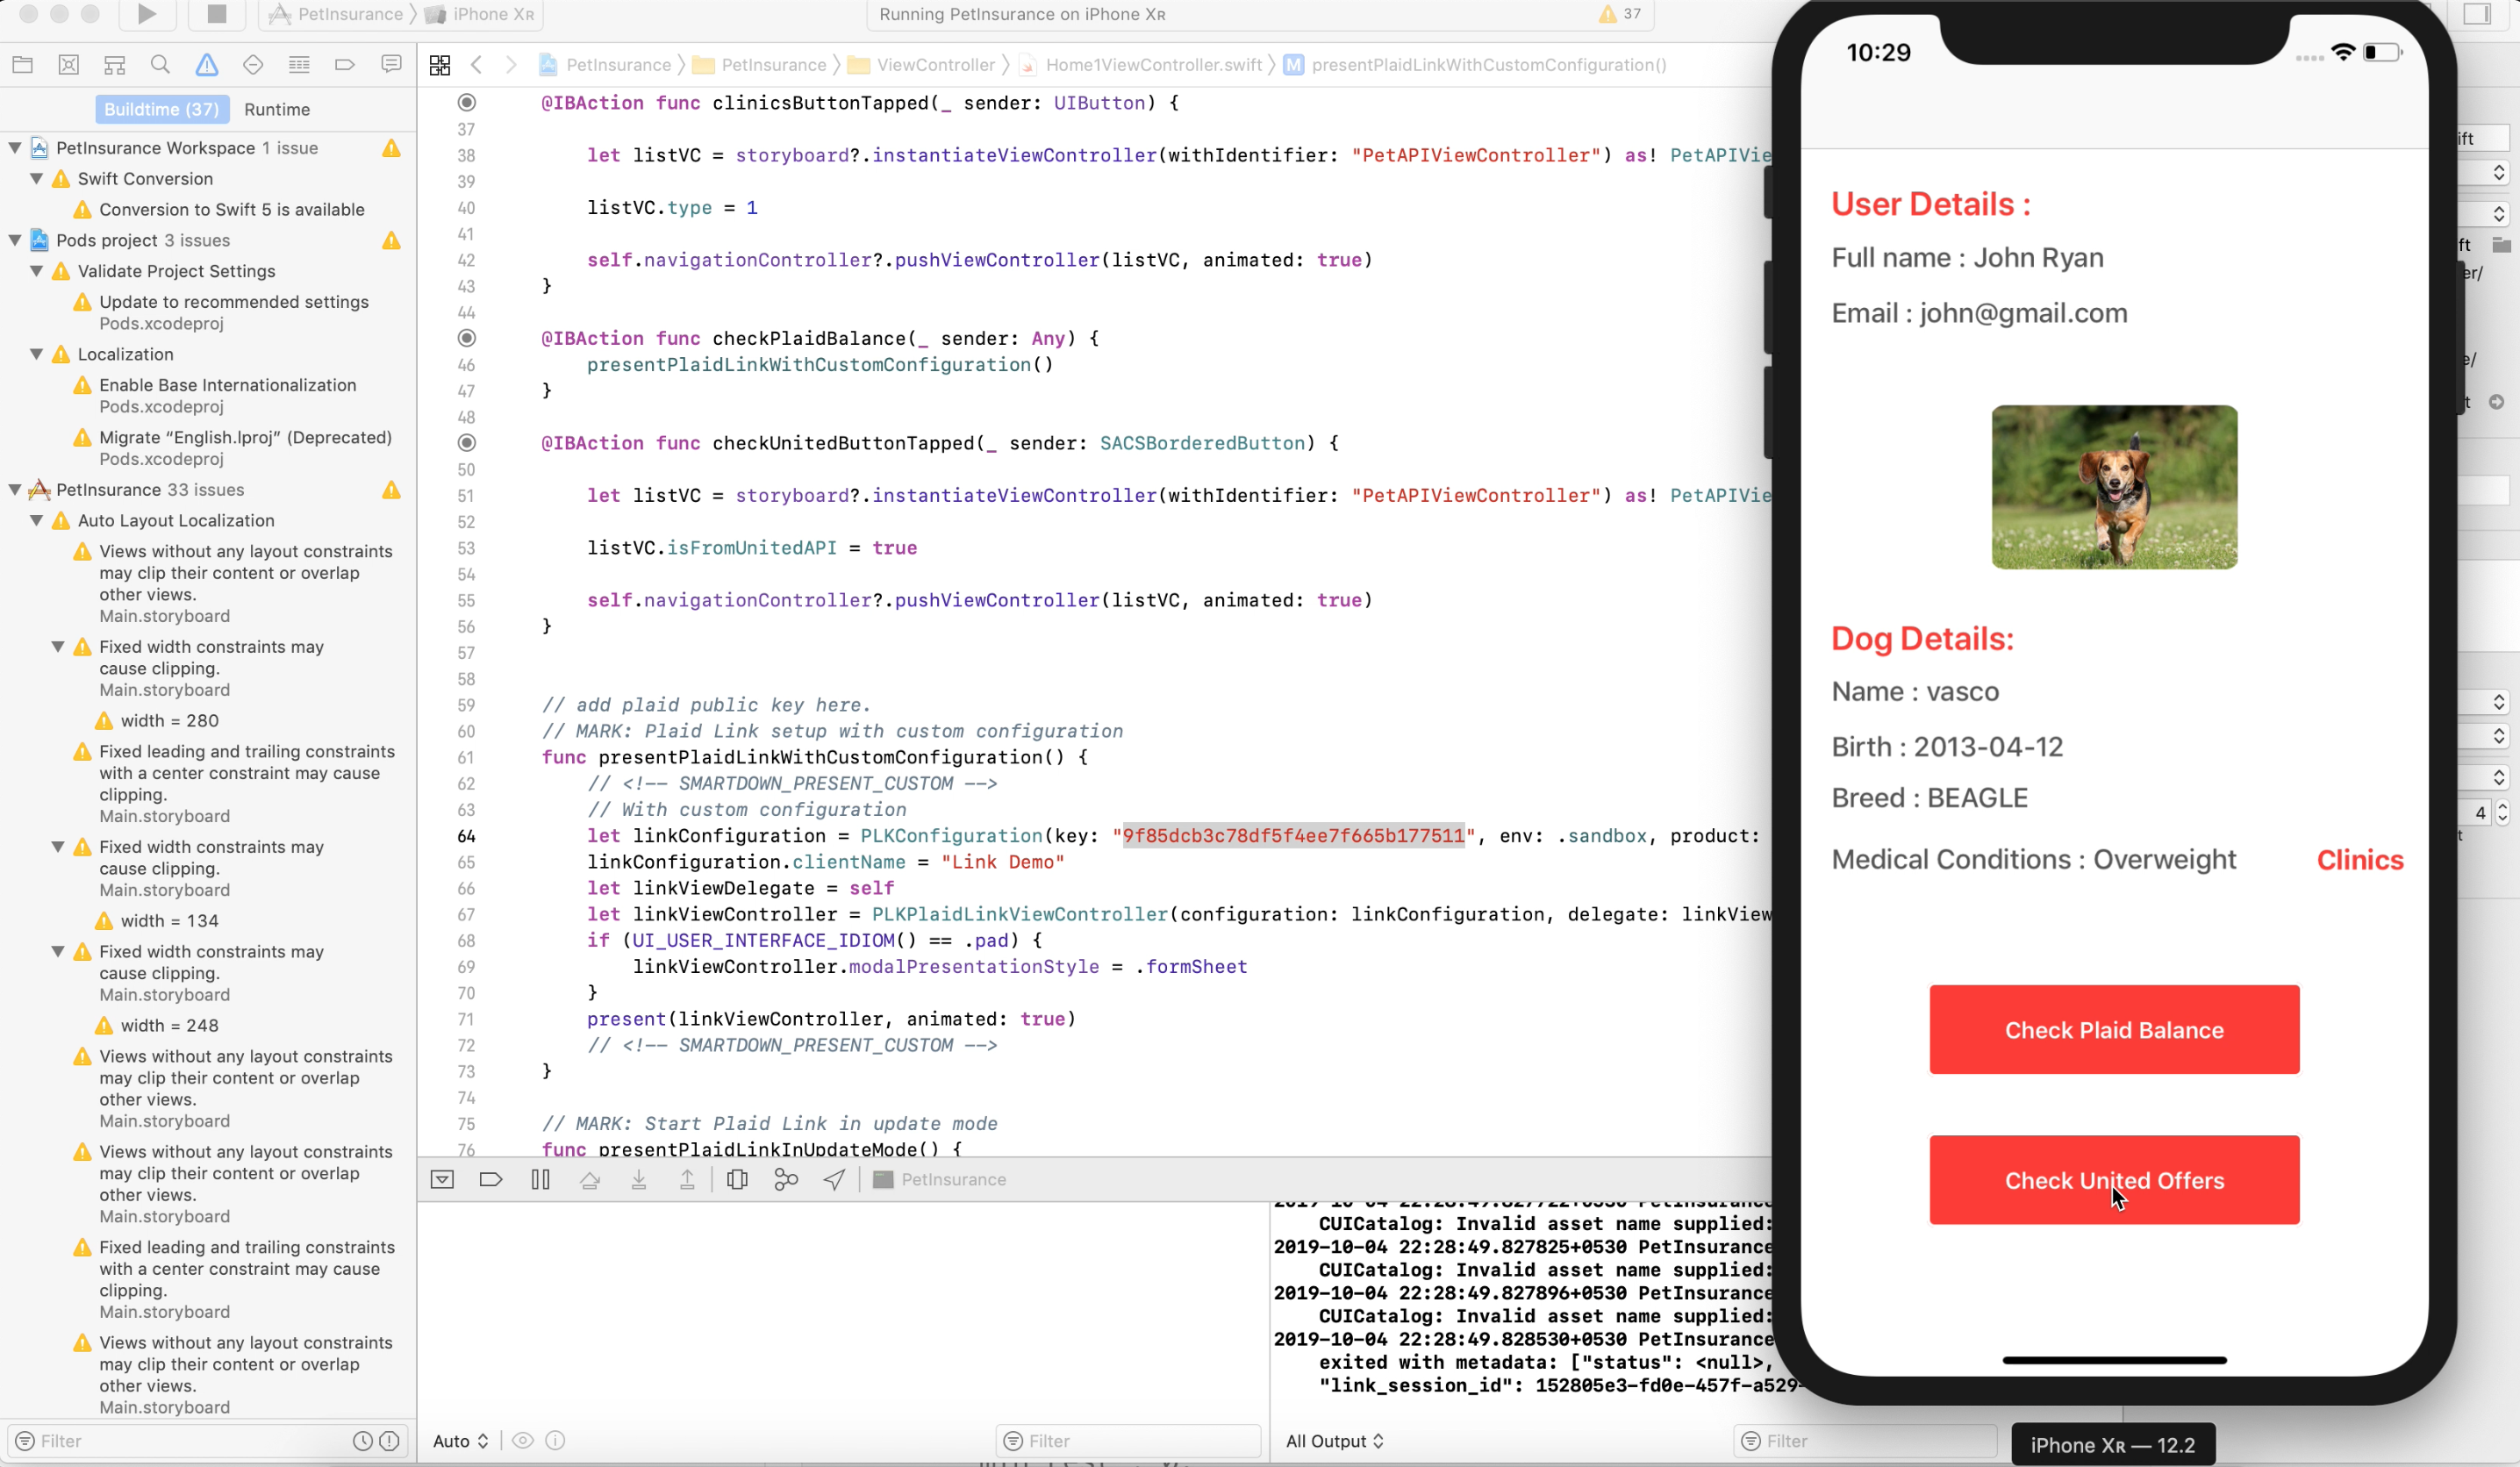Collapse the Pods project issues group

click(x=15, y=240)
